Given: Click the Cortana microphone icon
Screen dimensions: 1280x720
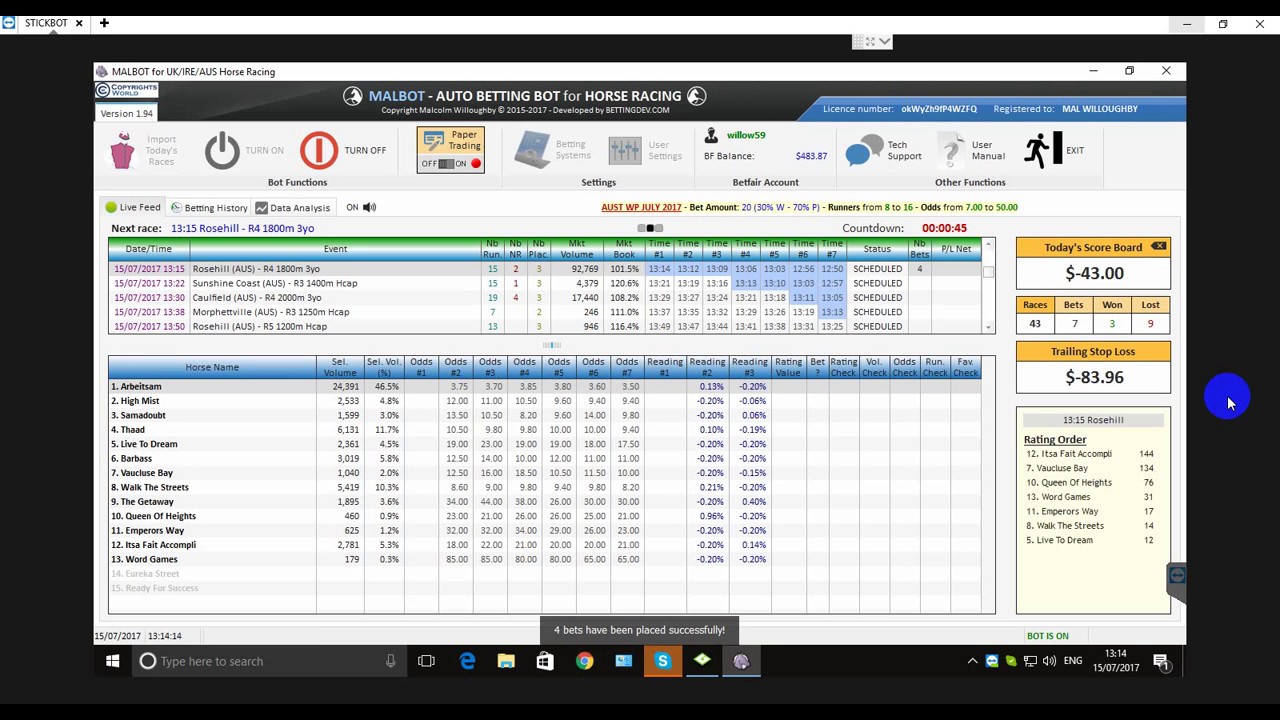Looking at the screenshot, I should coord(390,661).
